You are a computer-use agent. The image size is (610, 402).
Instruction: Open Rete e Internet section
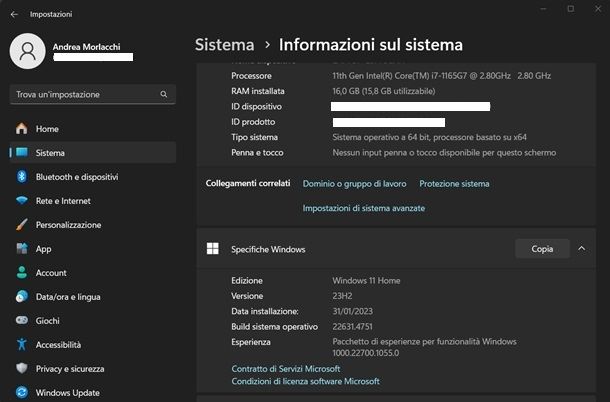point(63,201)
